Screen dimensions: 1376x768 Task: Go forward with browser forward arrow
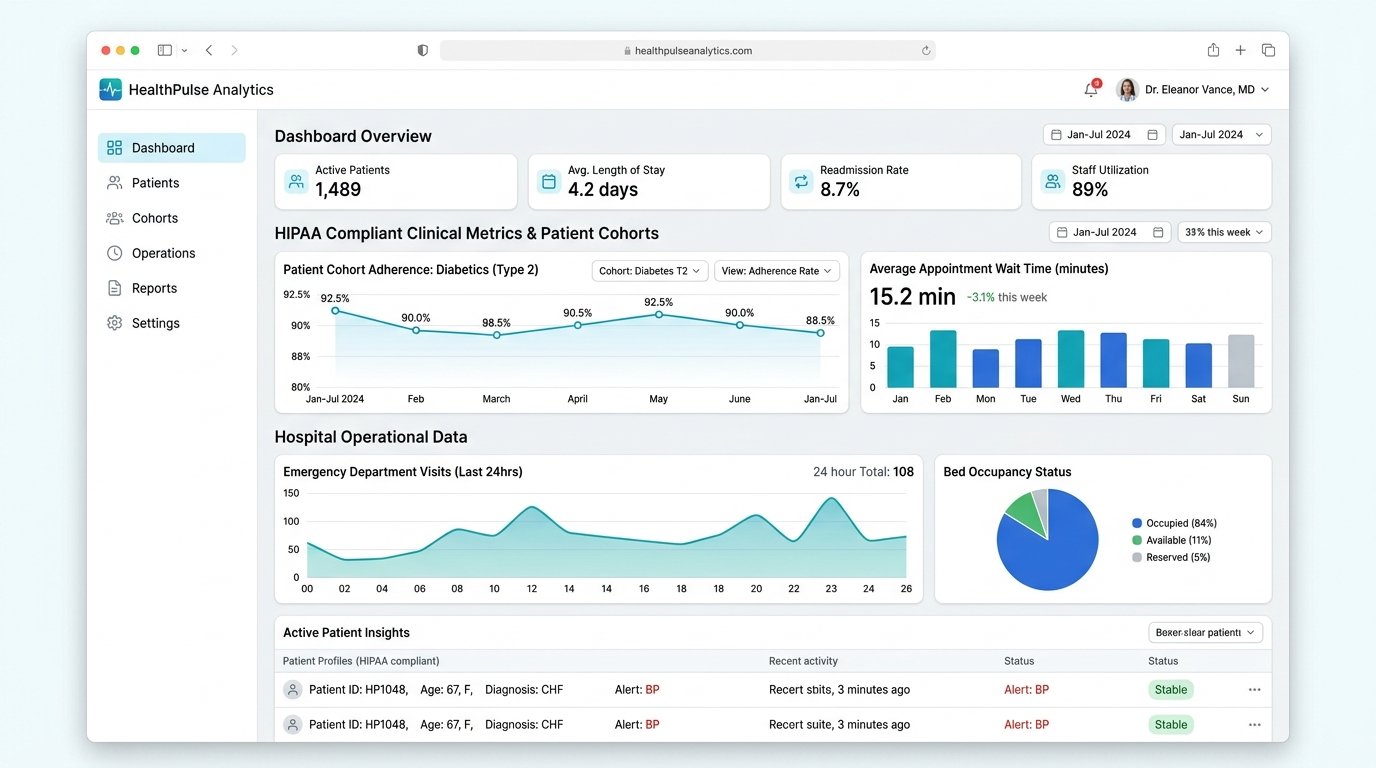tap(235, 50)
